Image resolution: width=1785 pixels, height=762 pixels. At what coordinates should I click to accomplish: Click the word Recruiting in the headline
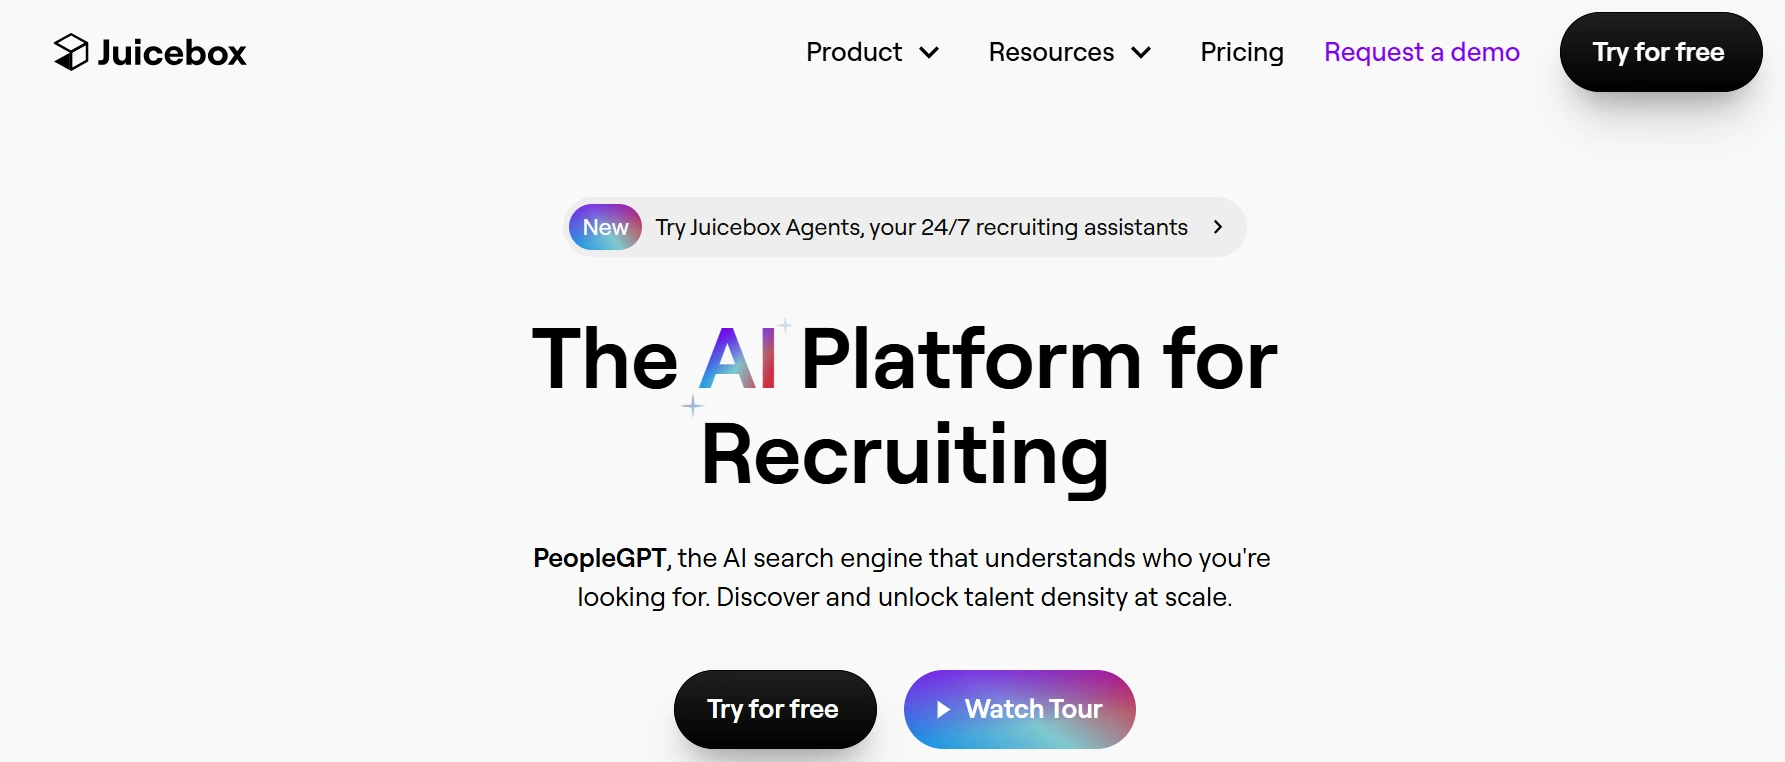(x=904, y=455)
